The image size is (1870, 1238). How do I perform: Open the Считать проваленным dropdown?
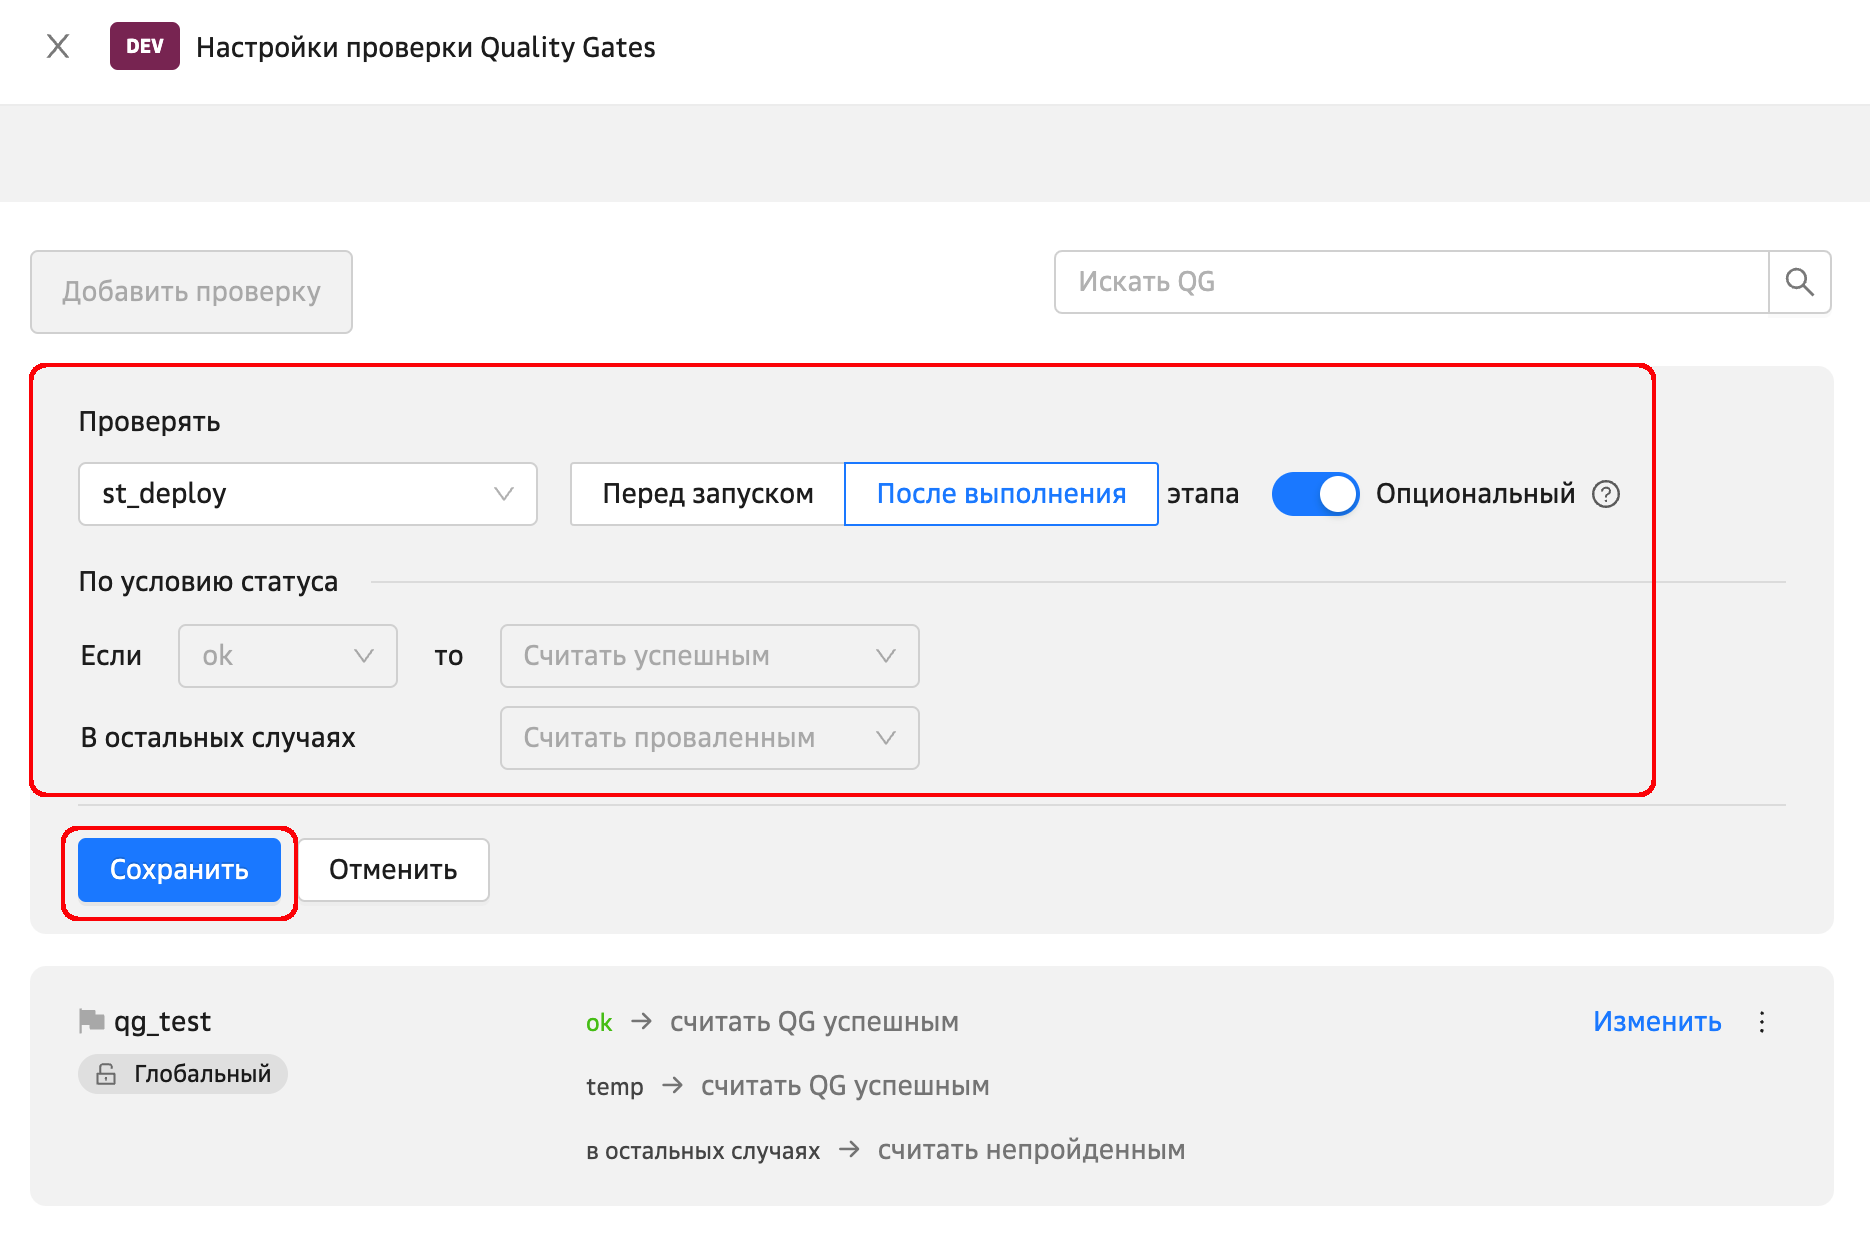[x=709, y=738]
